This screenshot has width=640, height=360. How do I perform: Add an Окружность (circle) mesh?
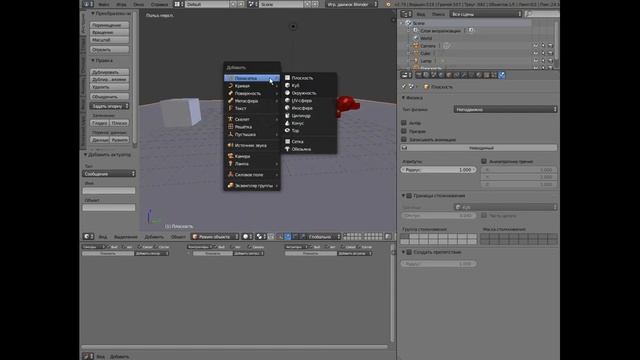coord(310,93)
